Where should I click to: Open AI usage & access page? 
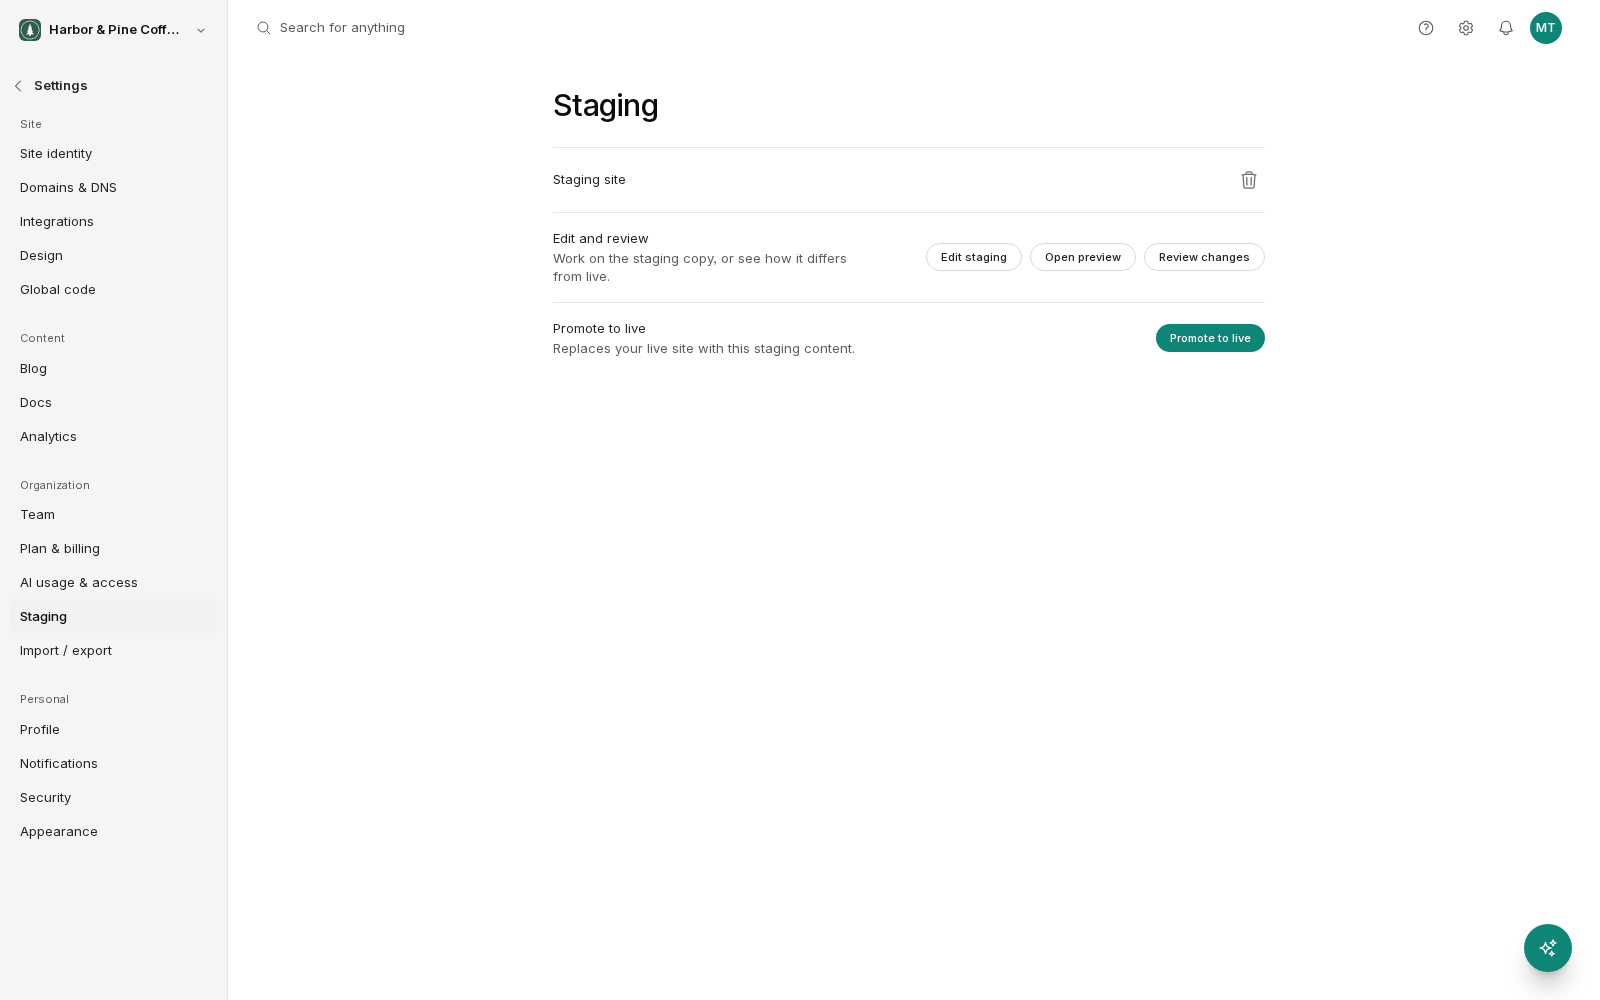tap(113, 583)
